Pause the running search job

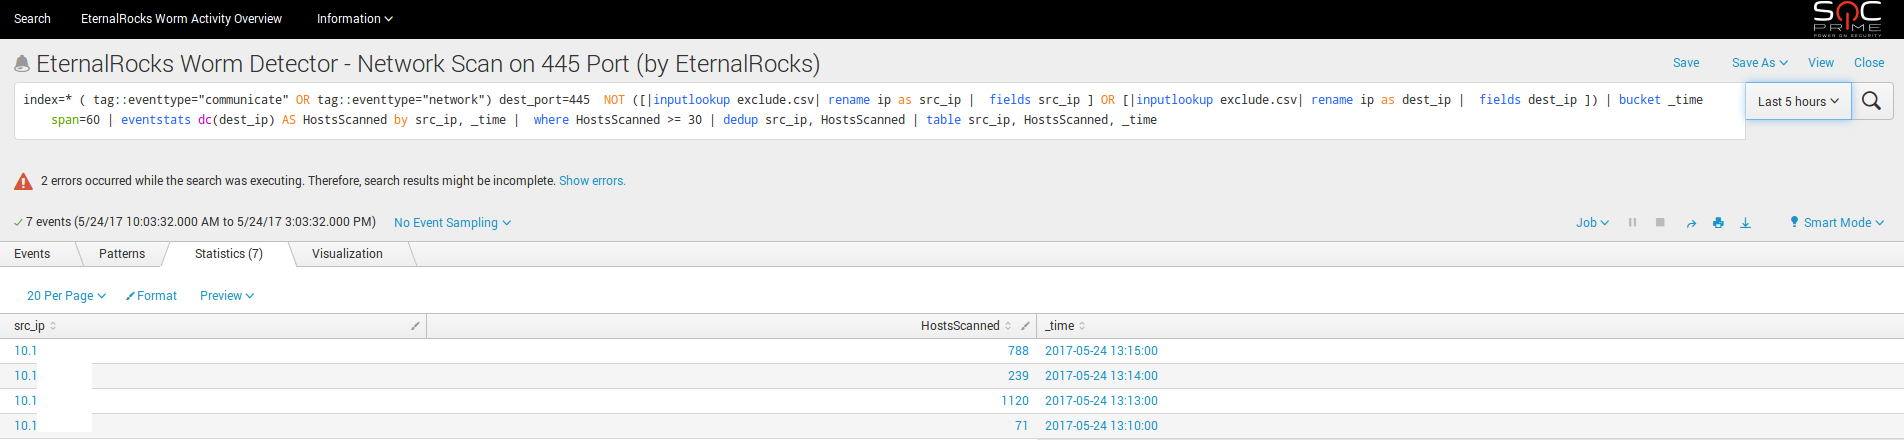(x=1632, y=223)
